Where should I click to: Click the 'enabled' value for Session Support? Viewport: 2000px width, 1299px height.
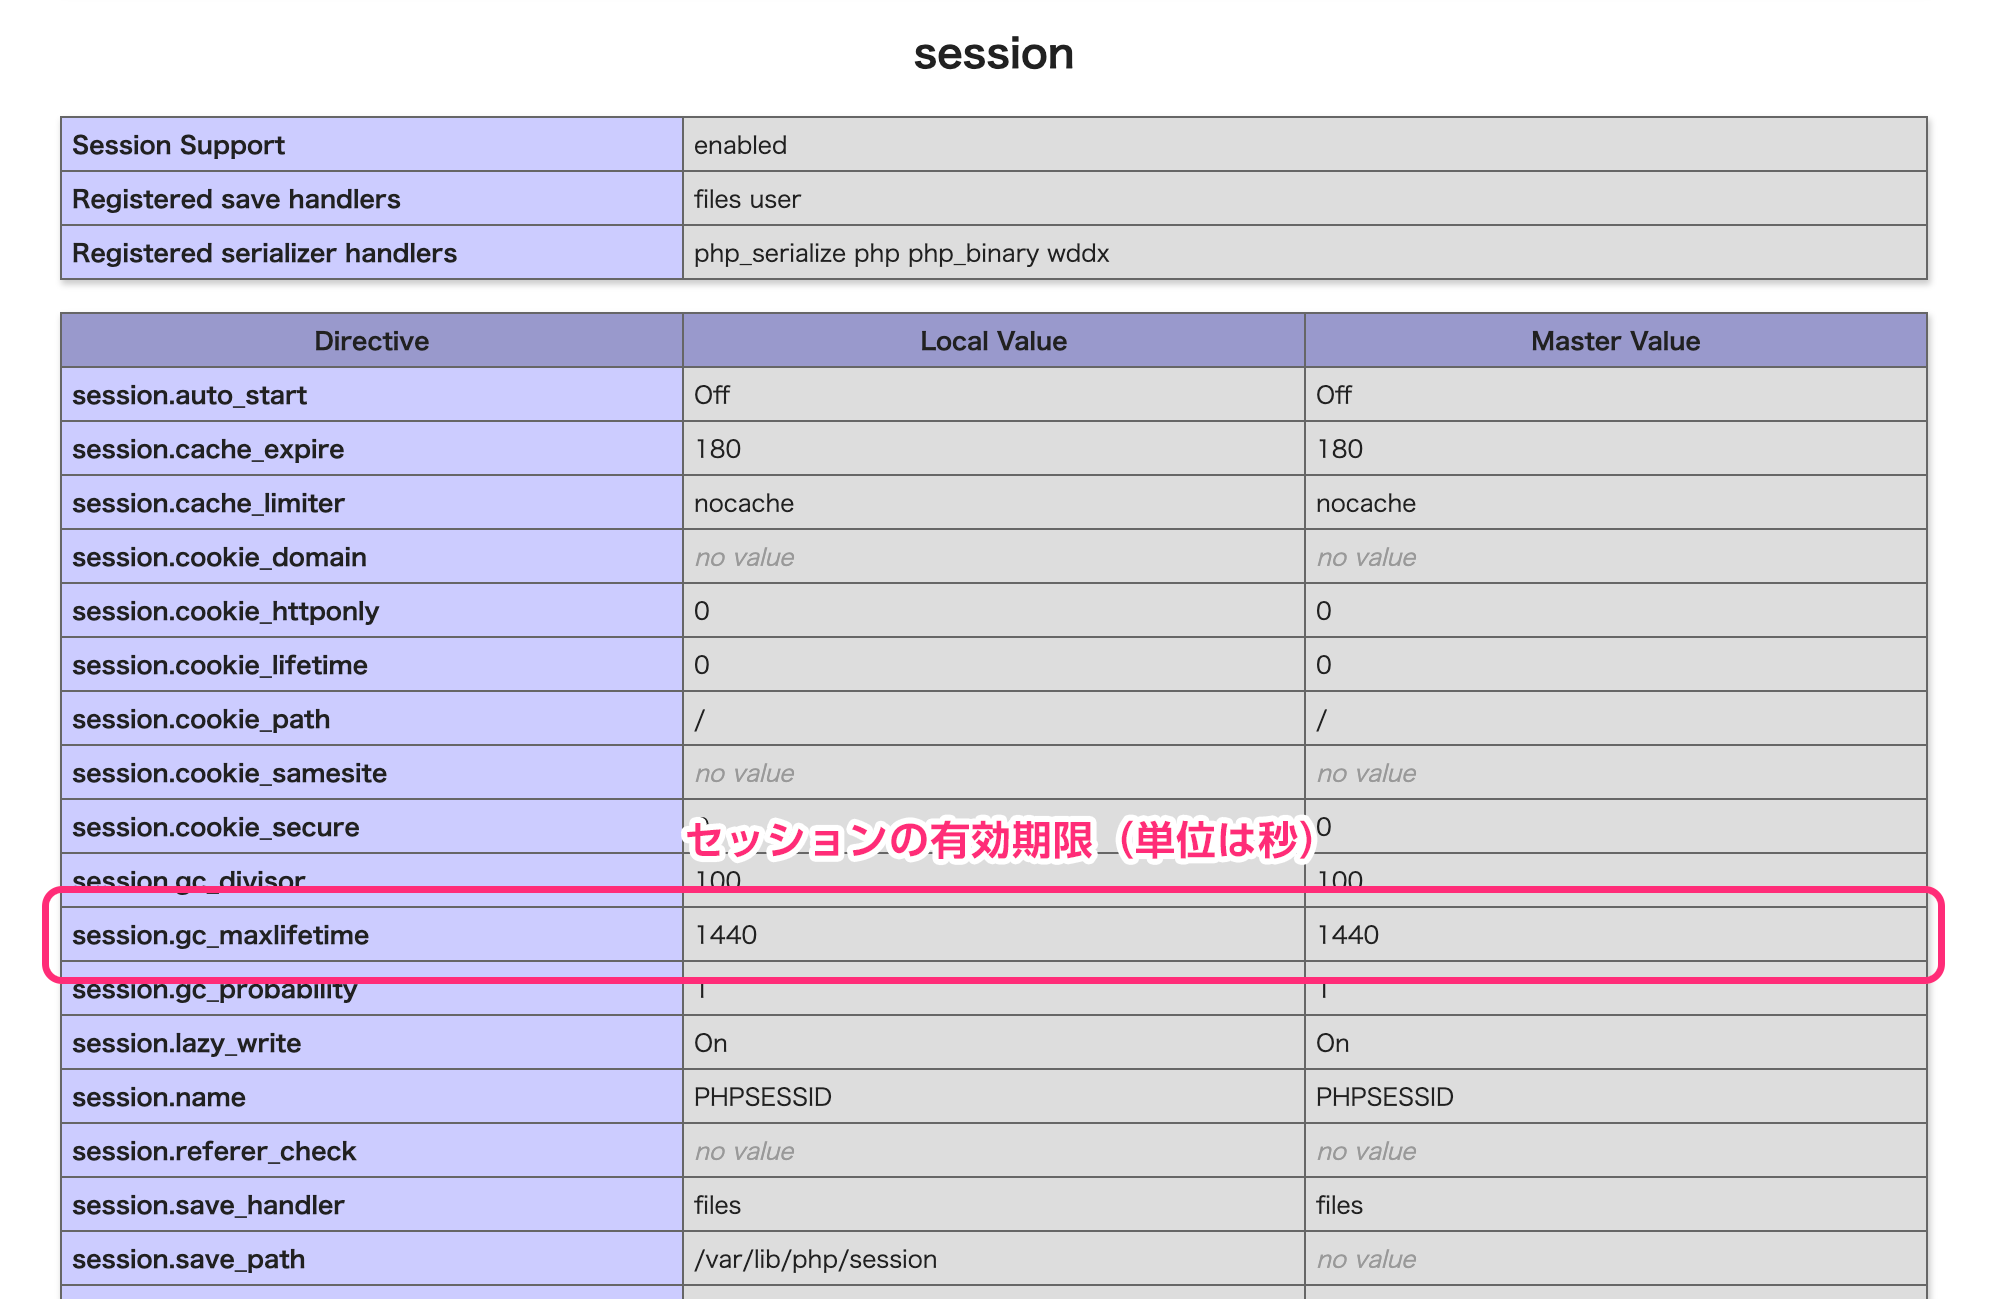740,145
